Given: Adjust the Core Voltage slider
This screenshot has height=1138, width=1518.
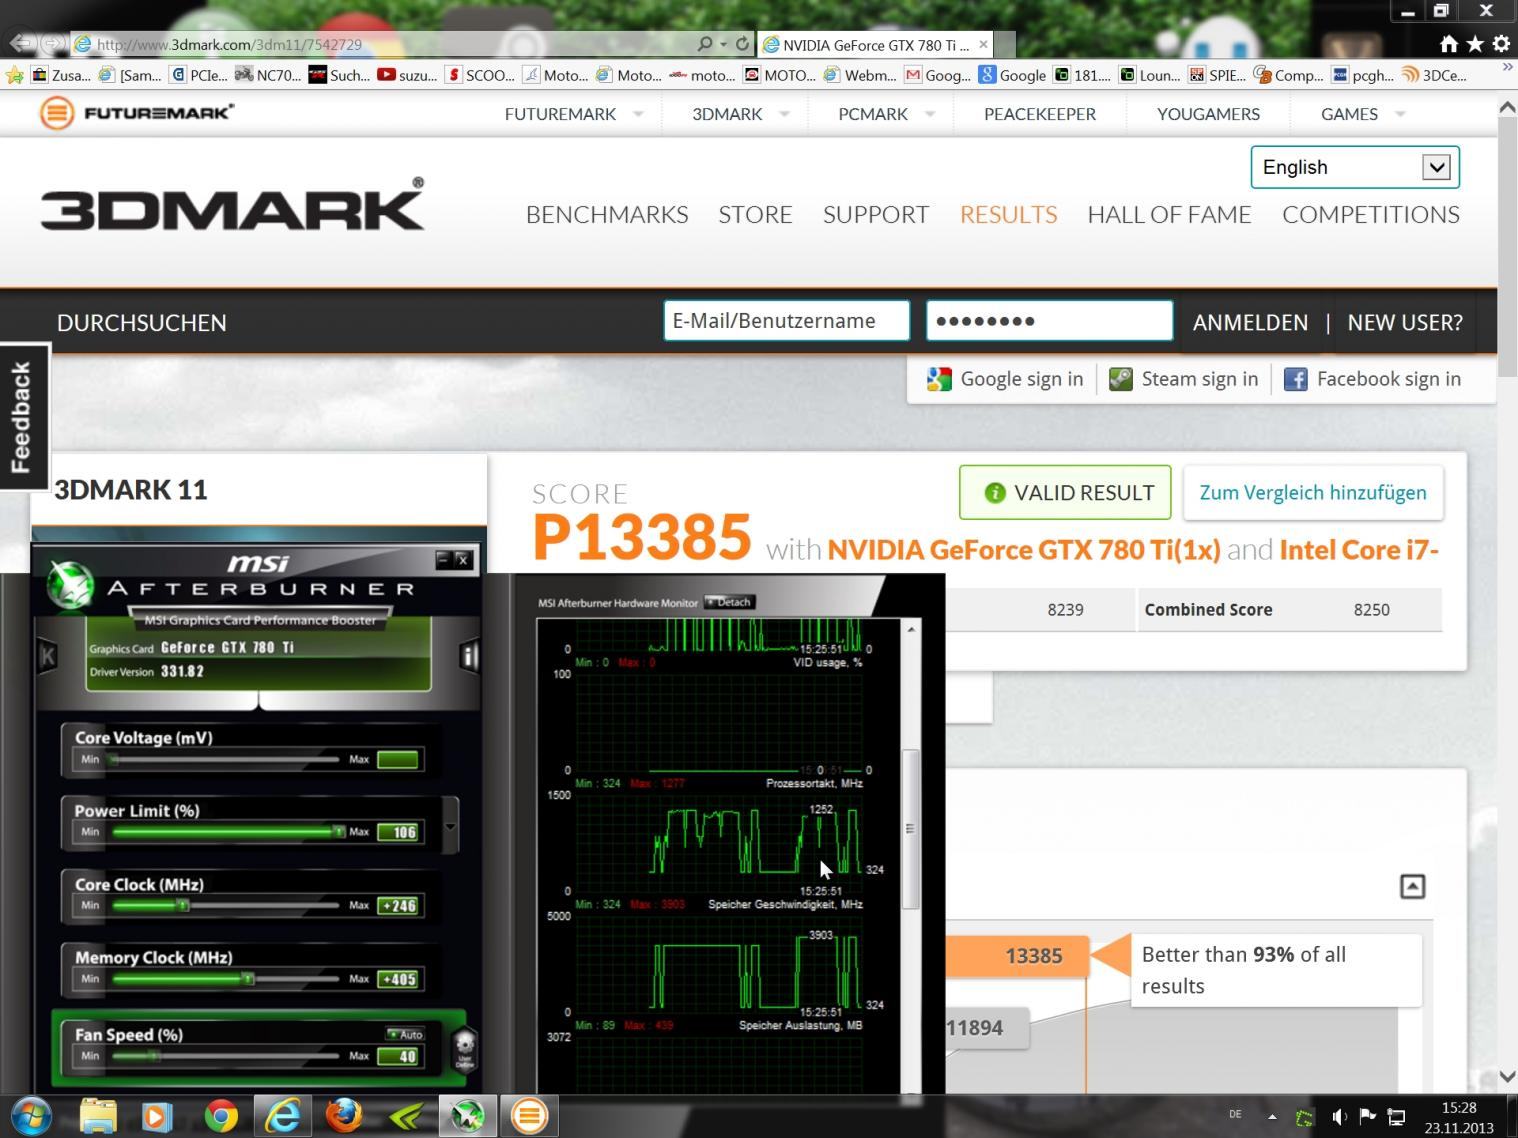Looking at the screenshot, I should 224,760.
